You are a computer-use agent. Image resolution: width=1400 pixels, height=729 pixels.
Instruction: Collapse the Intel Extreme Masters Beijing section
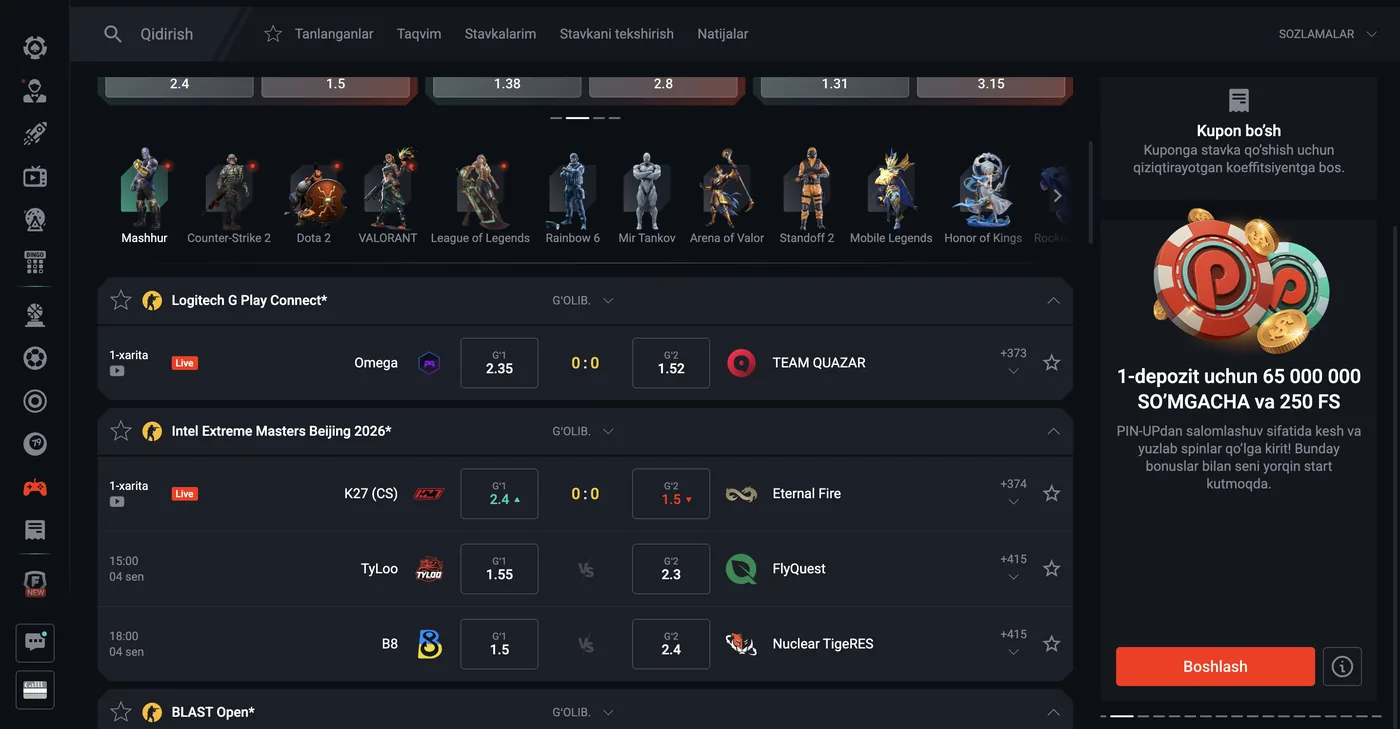[x=1053, y=431]
